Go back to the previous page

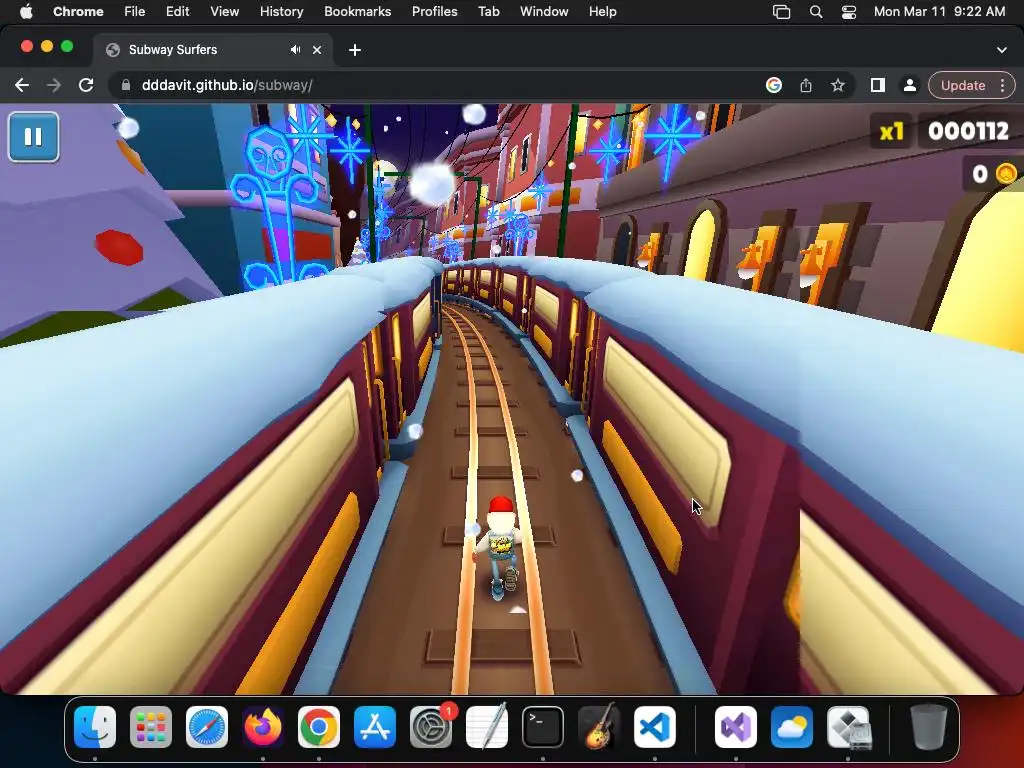pos(22,86)
